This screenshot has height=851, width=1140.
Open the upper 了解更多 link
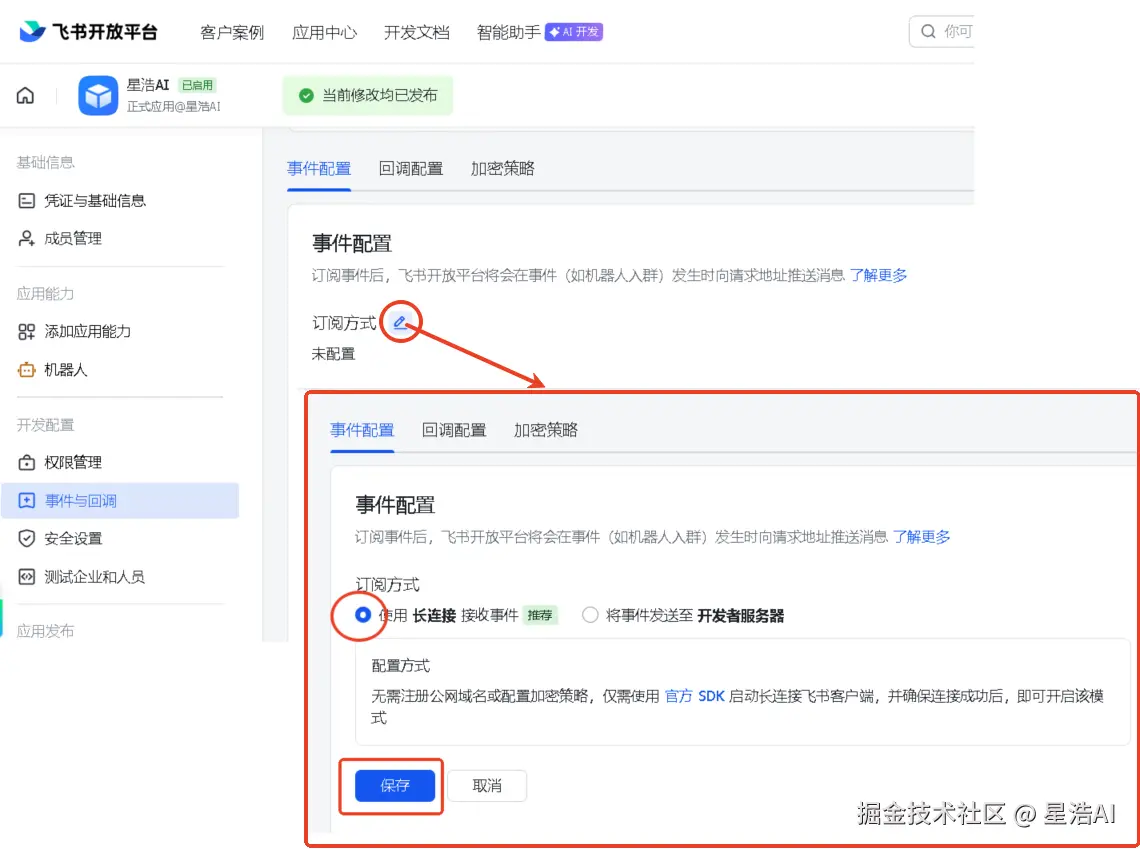pos(878,275)
